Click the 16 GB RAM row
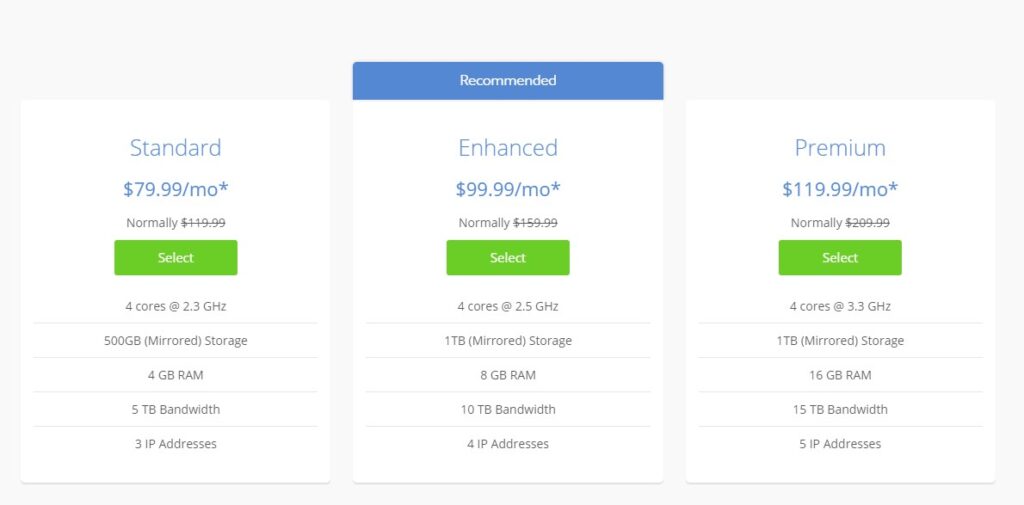Viewport: 1024px width, 505px height. coord(840,375)
